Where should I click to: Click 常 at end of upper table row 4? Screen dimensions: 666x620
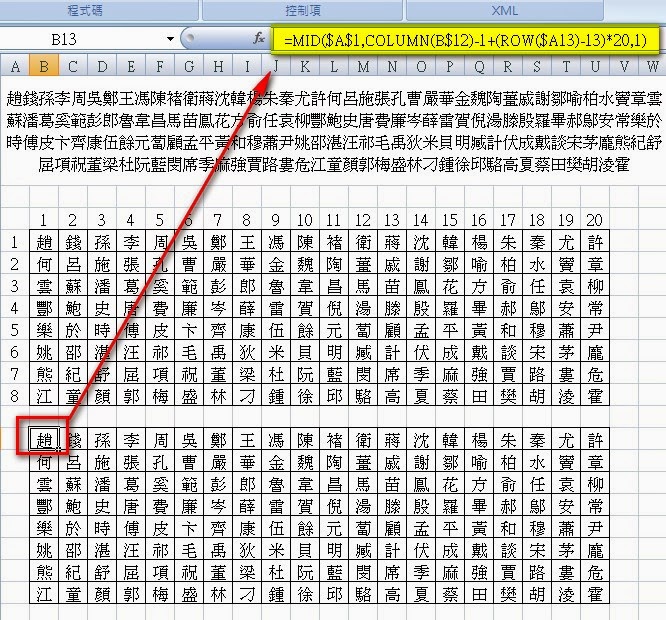point(595,308)
